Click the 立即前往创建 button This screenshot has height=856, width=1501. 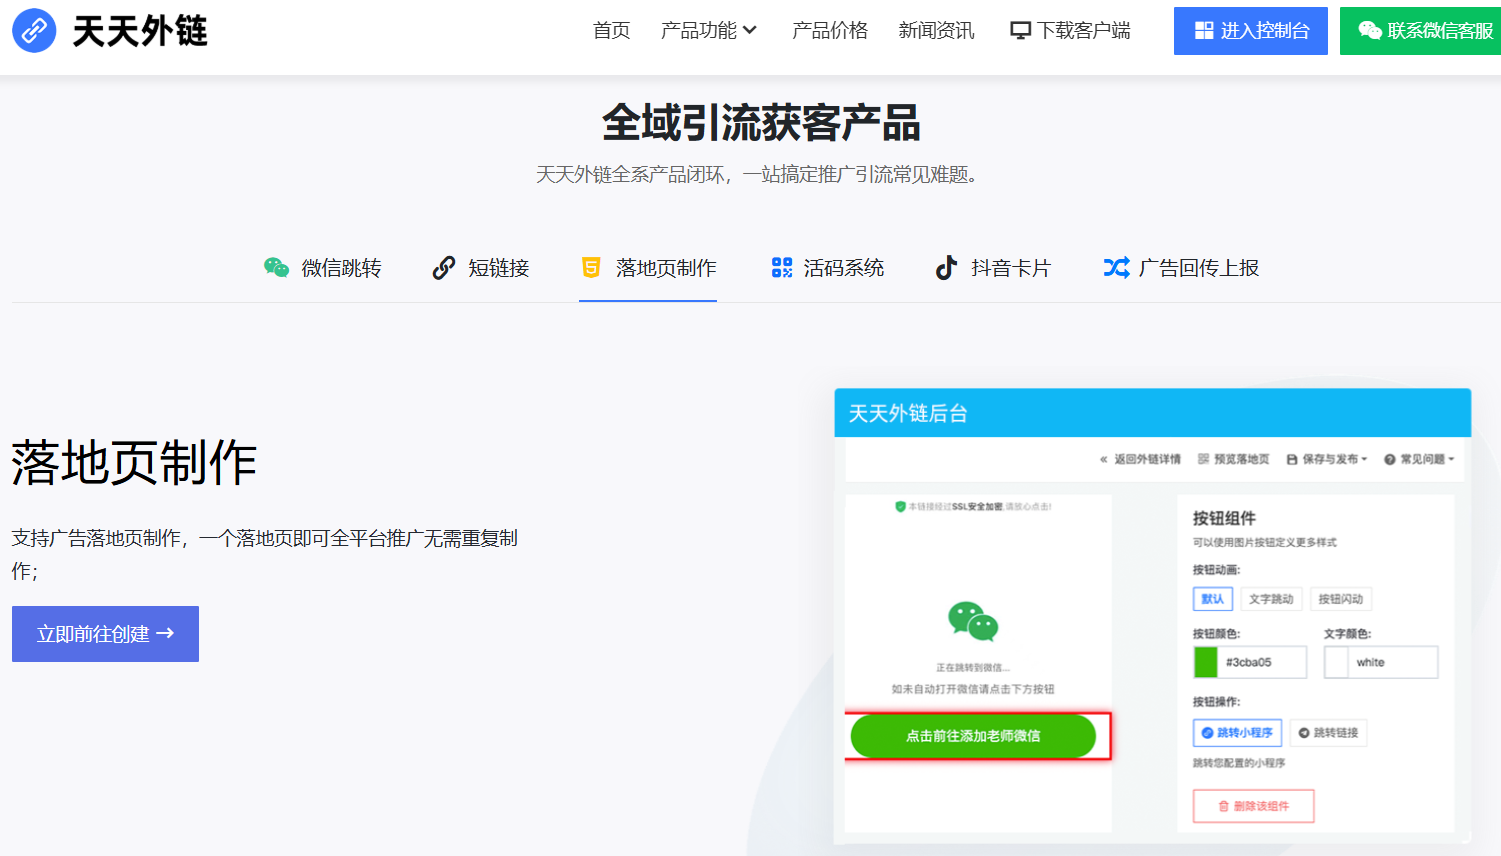[x=105, y=634]
